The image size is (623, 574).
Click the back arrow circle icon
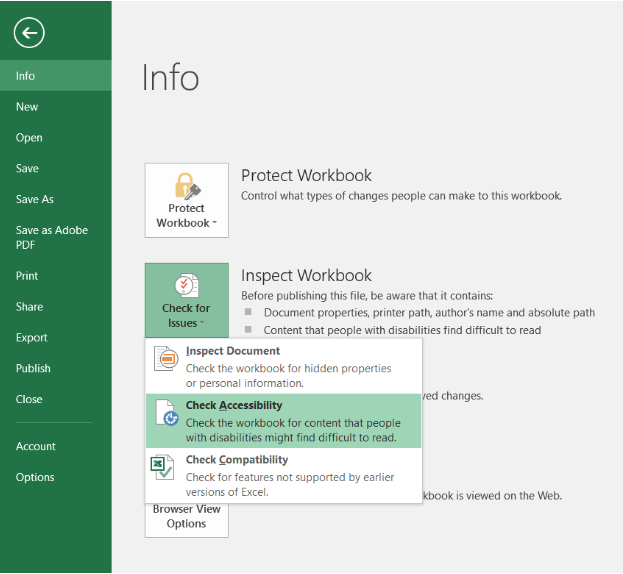click(29, 33)
